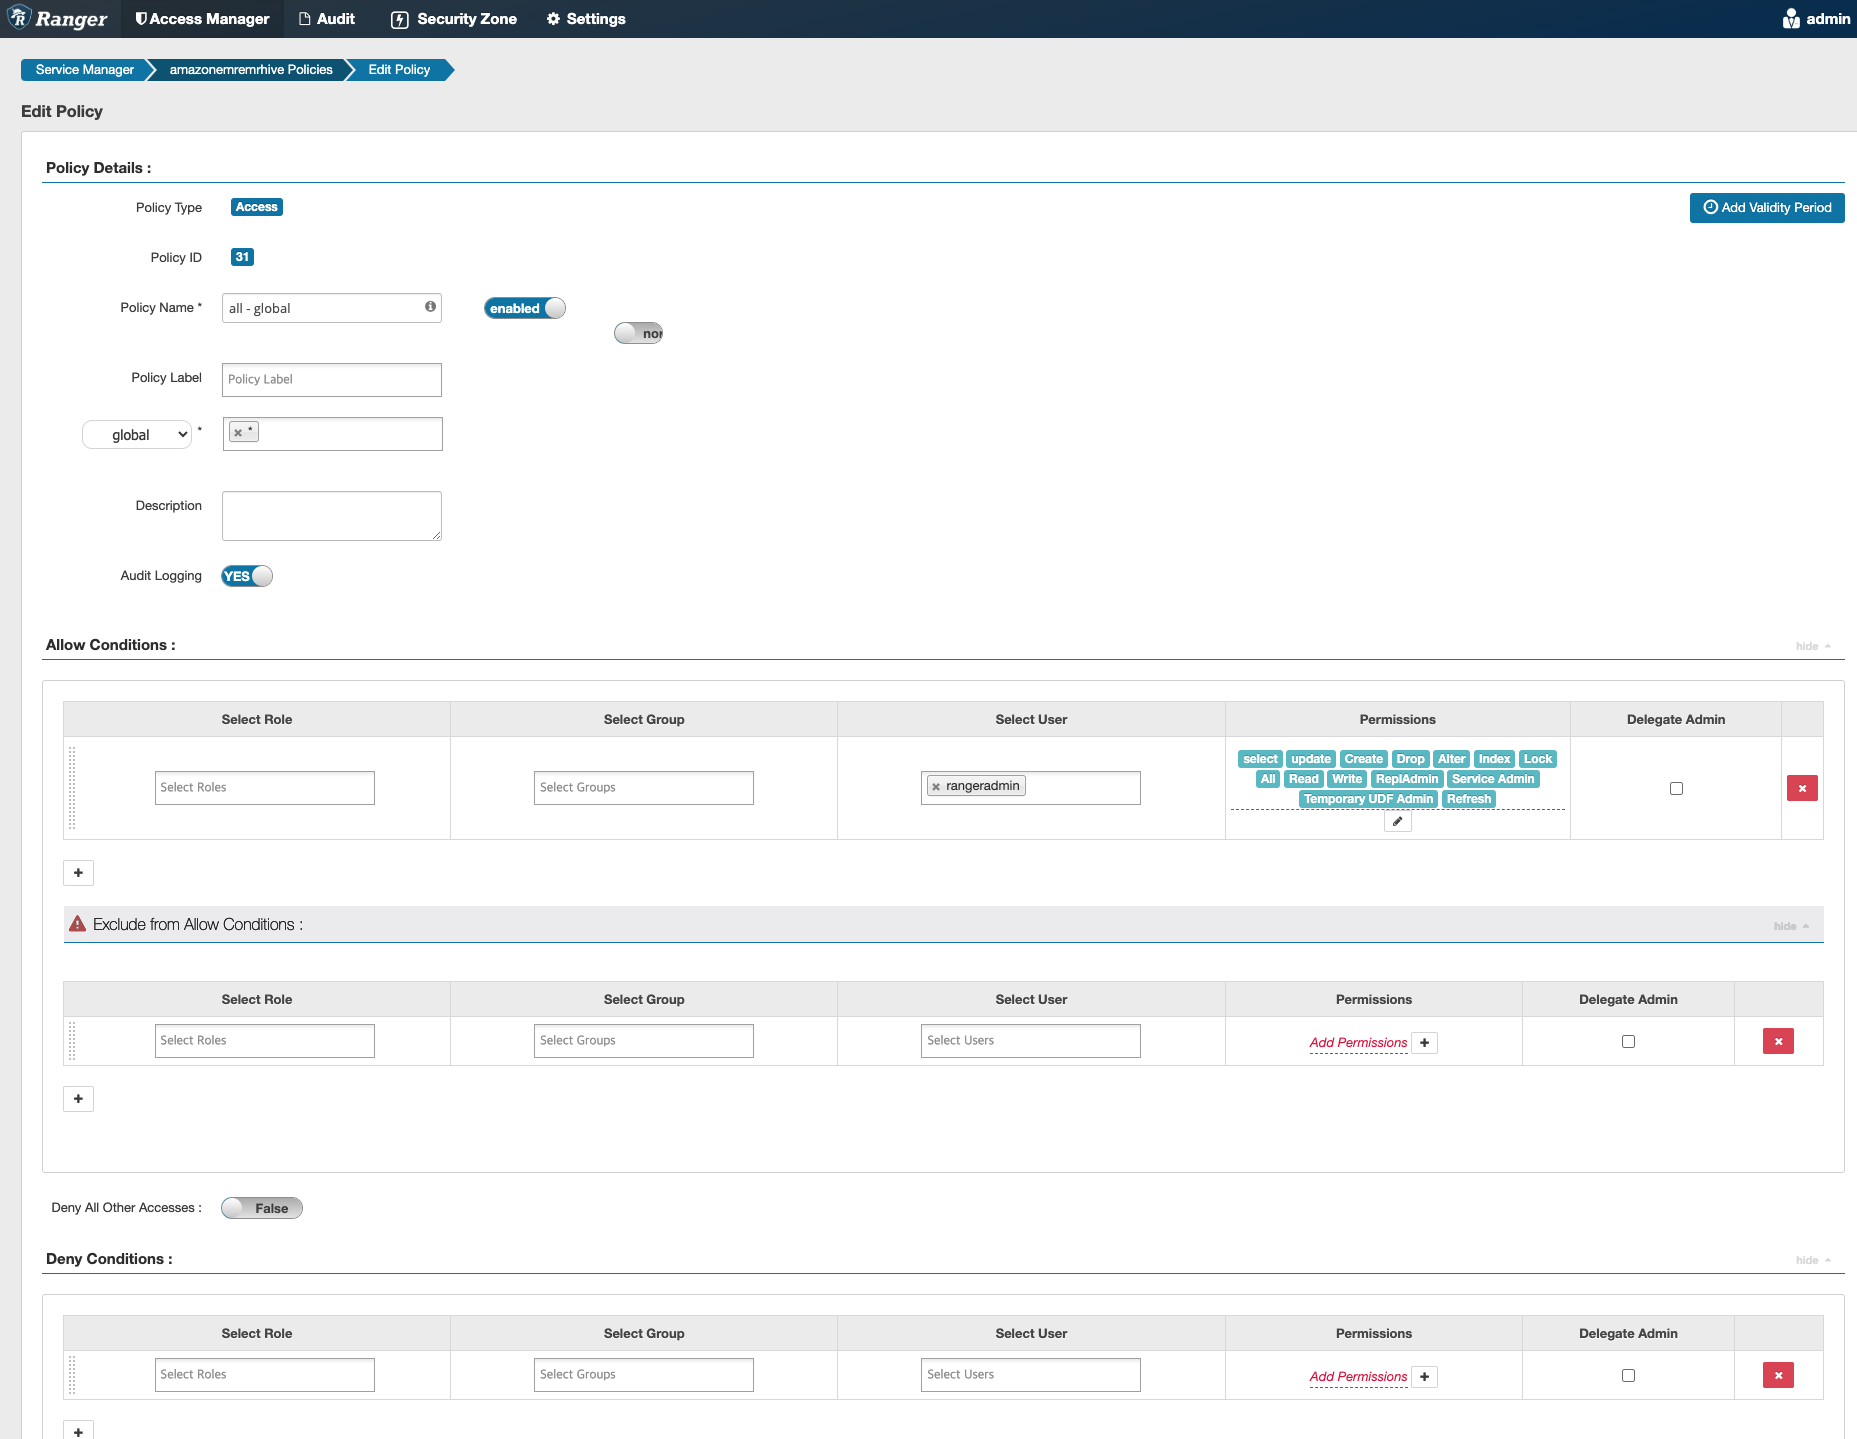The image size is (1857, 1439).
Task: Delete the Exclude from Allow Conditions row
Action: tap(1778, 1041)
